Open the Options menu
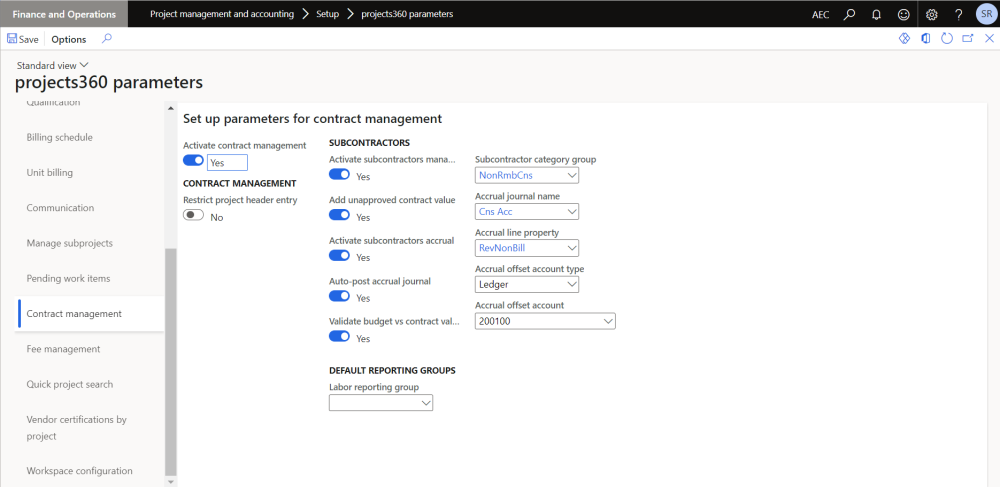 pos(69,39)
